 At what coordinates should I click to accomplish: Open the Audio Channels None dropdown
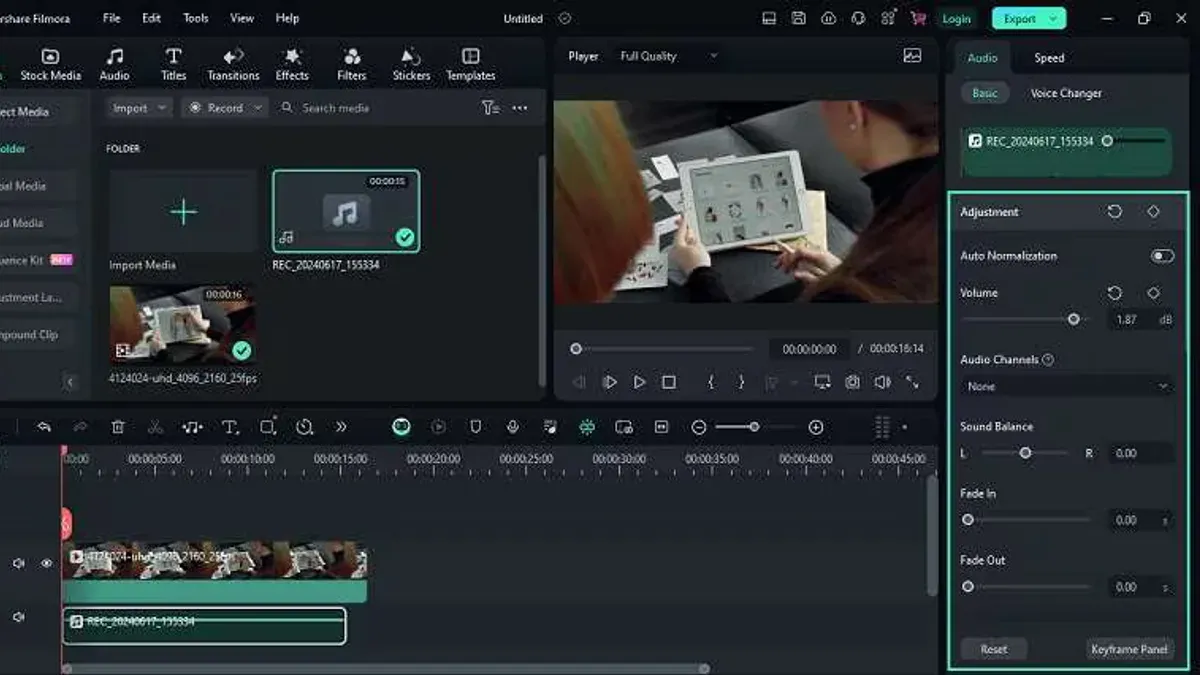pos(1067,386)
